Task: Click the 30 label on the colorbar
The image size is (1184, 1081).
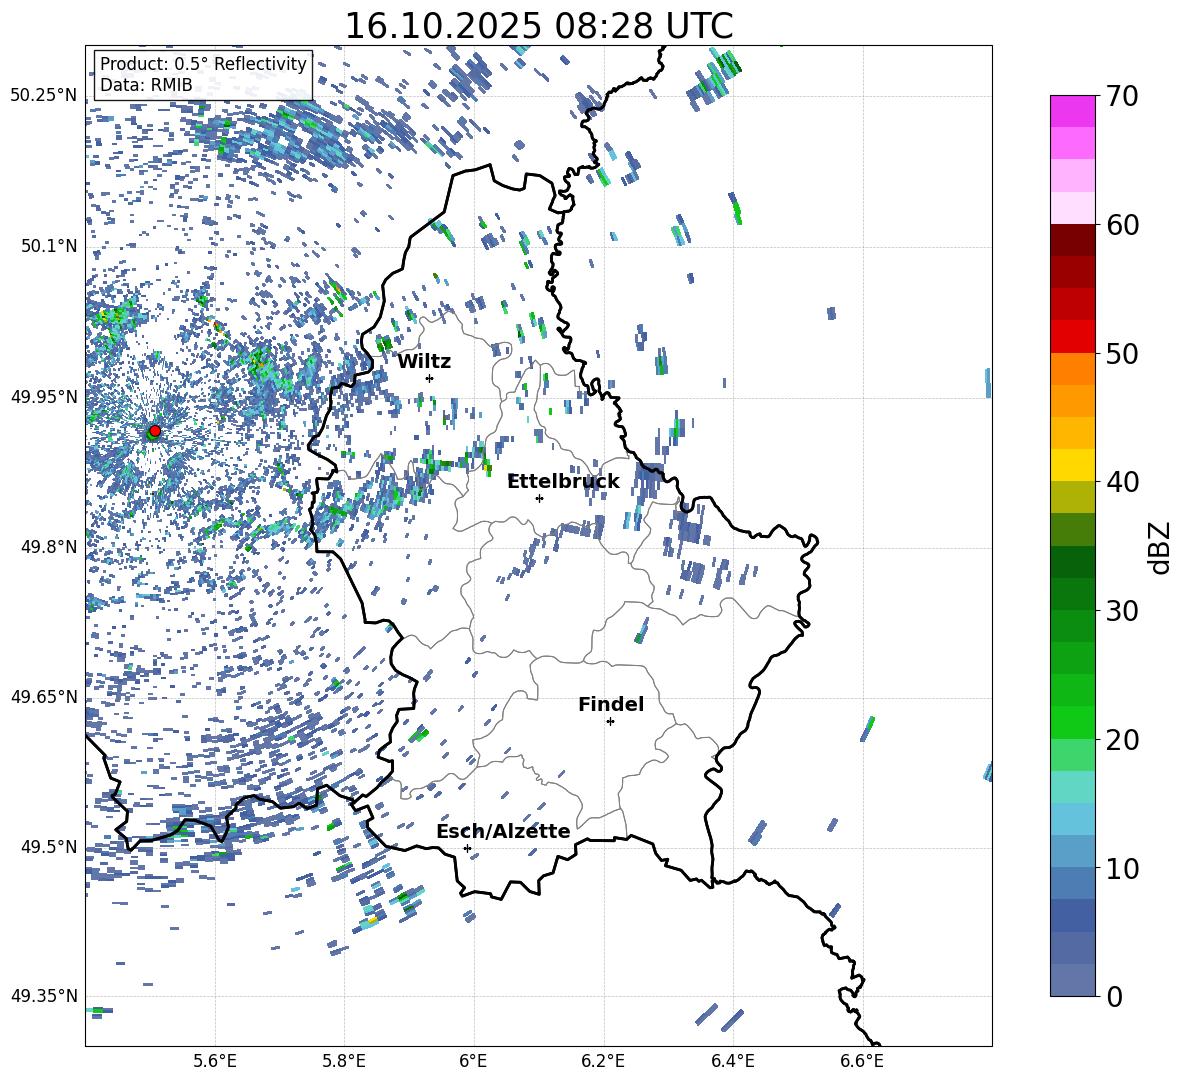Action: click(x=1122, y=611)
